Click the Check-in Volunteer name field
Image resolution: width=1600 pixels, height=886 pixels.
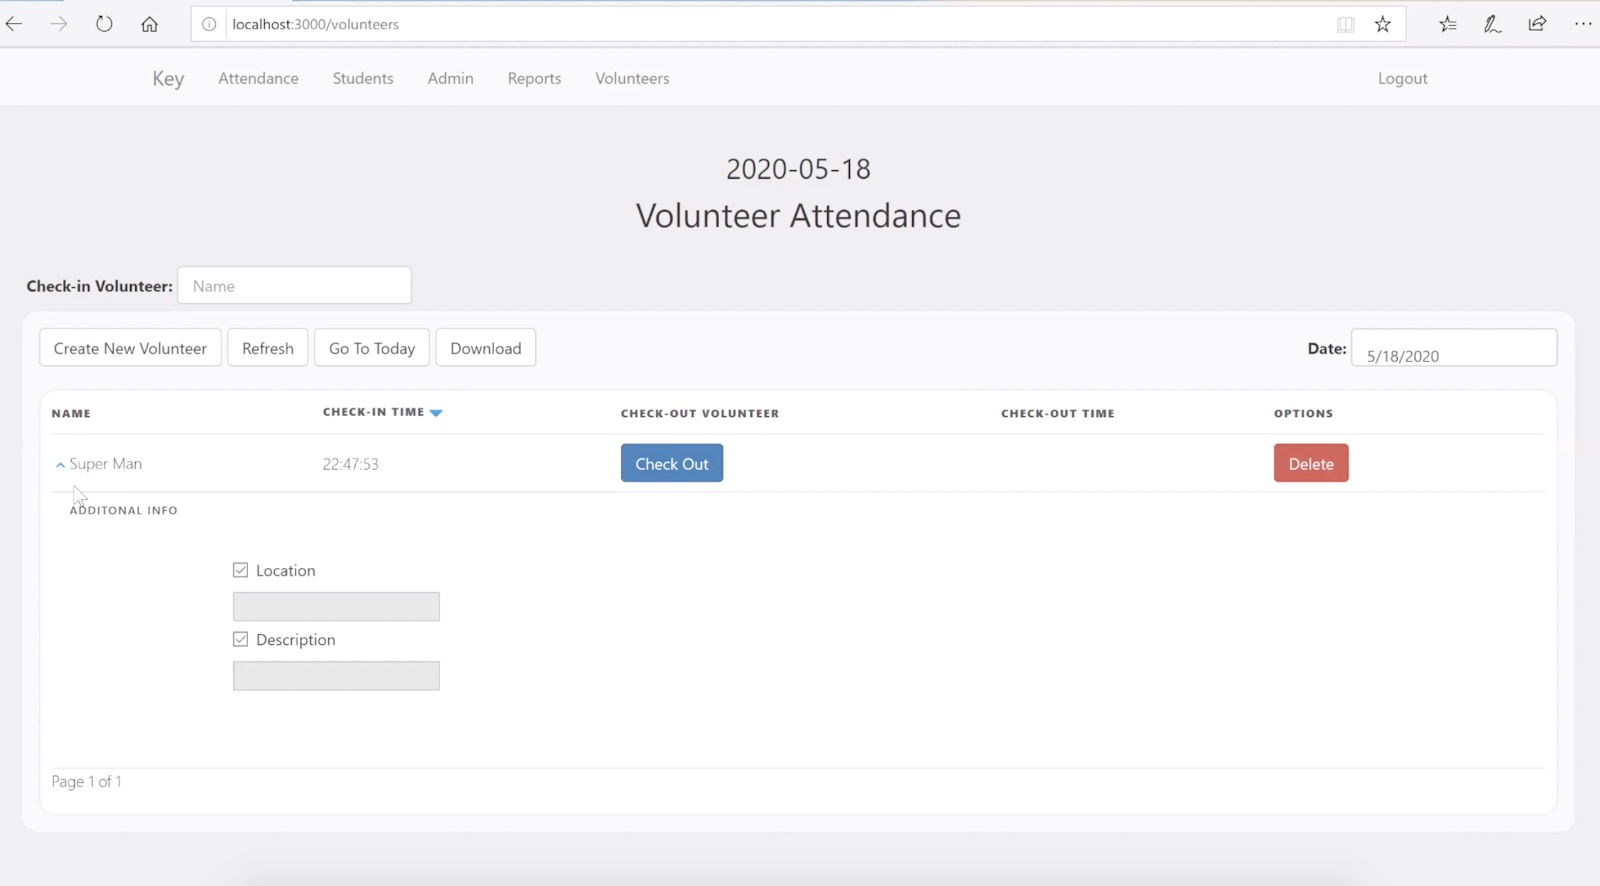294,286
